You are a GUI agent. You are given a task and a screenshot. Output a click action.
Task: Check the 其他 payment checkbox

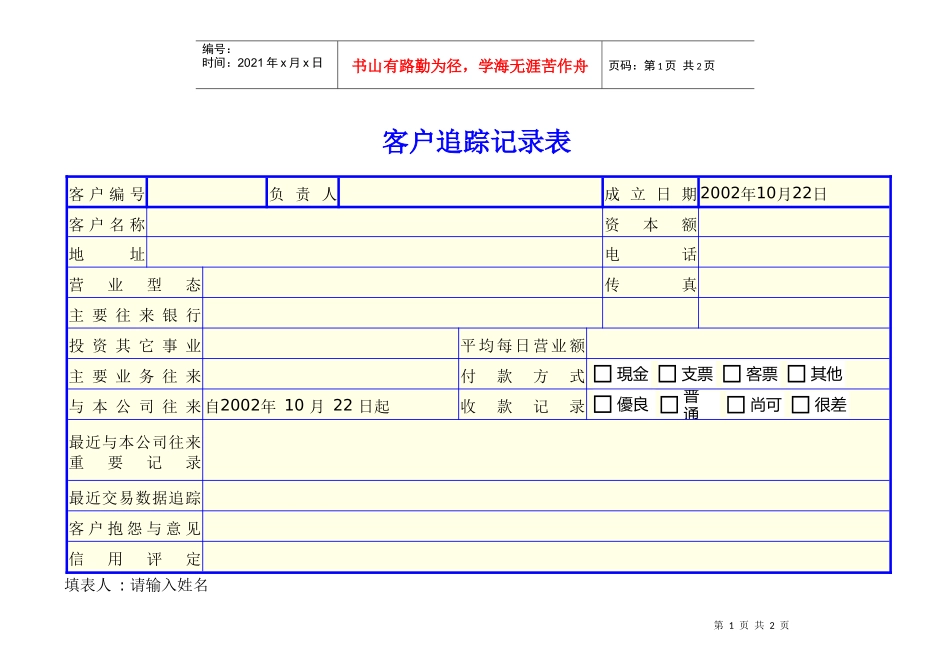pyautogui.click(x=796, y=374)
